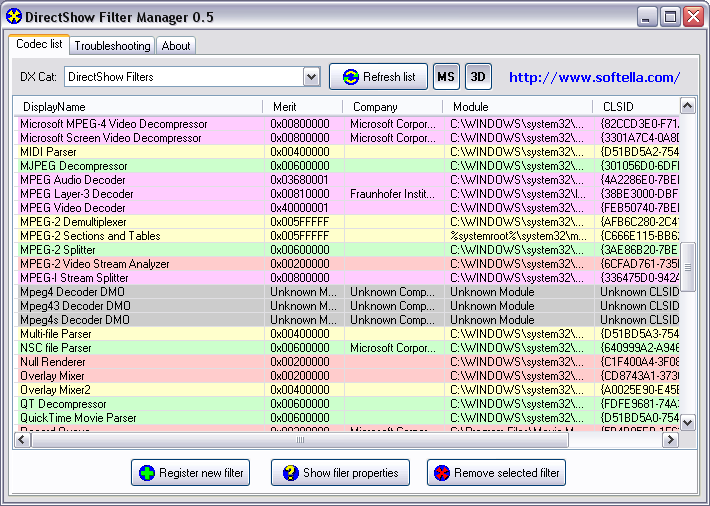Select the MPEG Audio Decoder row
This screenshot has width=710, height=506.
point(349,180)
